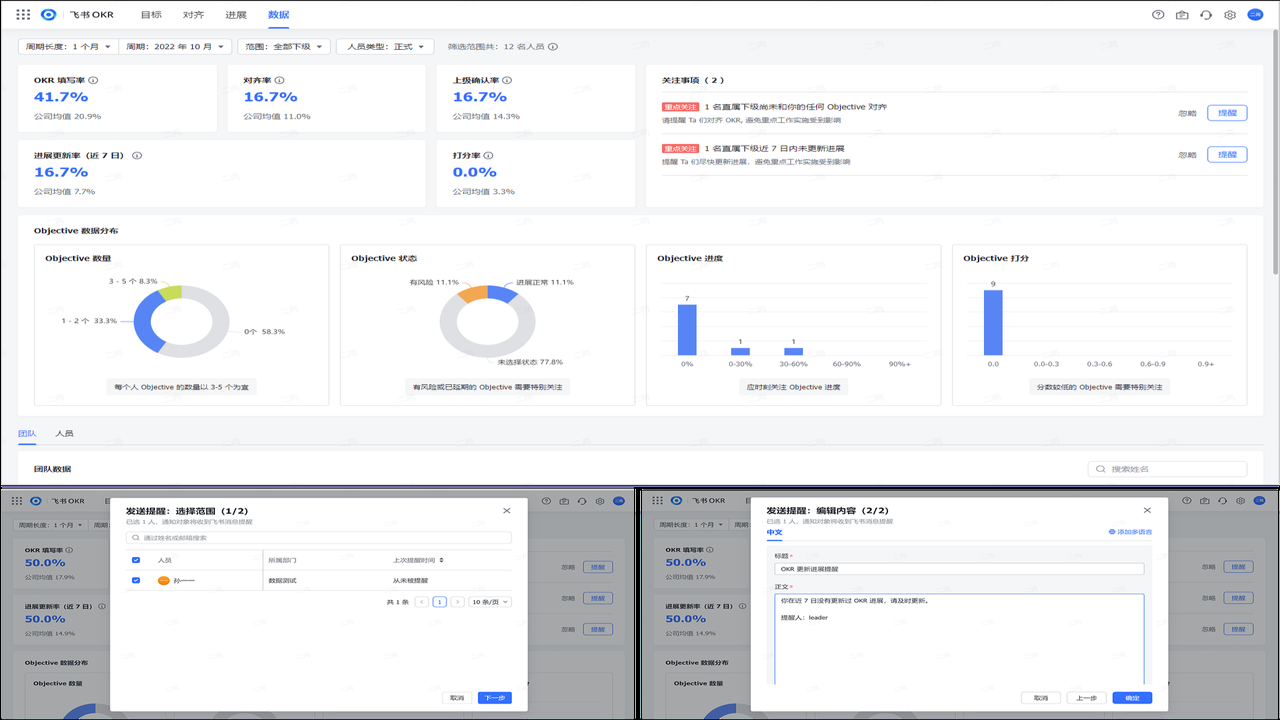Click the user avatar in main top bar
This screenshot has width=1280, height=720.
[x=1255, y=15]
